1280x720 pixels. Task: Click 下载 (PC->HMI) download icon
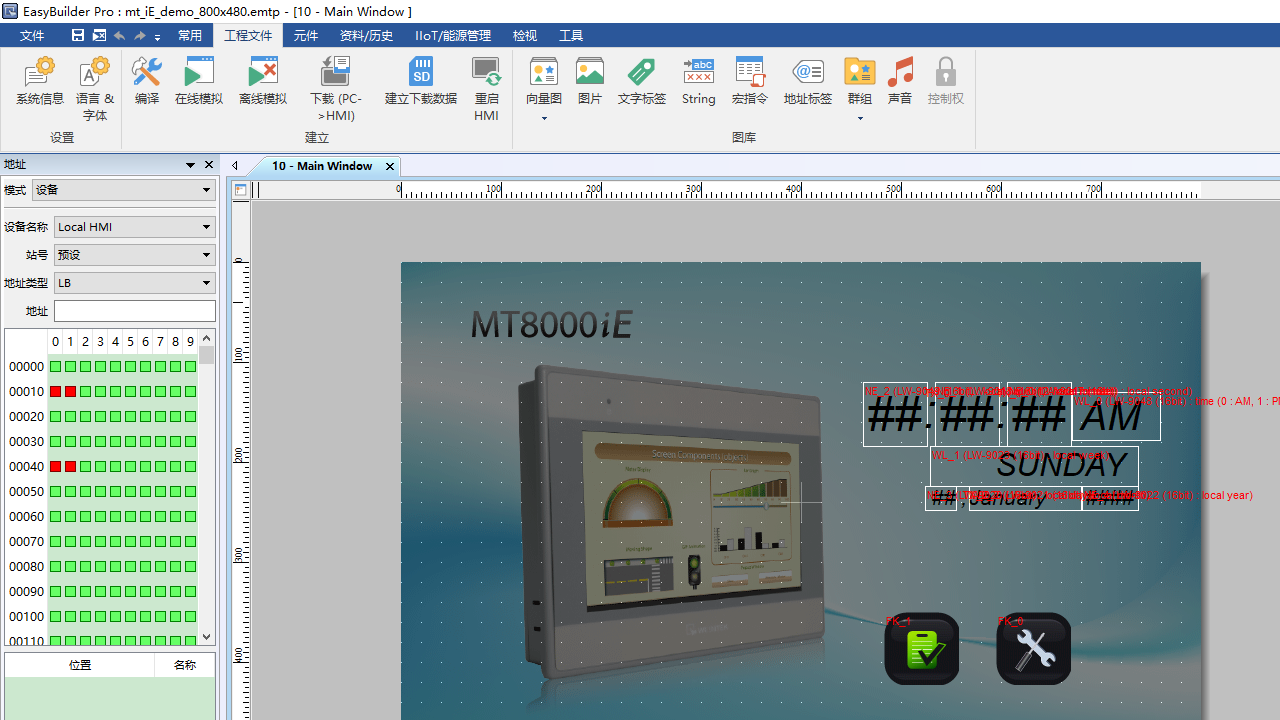click(x=335, y=81)
